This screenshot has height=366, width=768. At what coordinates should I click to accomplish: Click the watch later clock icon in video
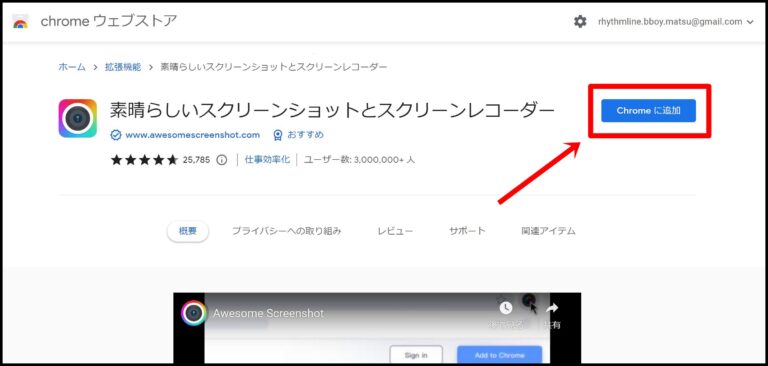click(x=505, y=308)
